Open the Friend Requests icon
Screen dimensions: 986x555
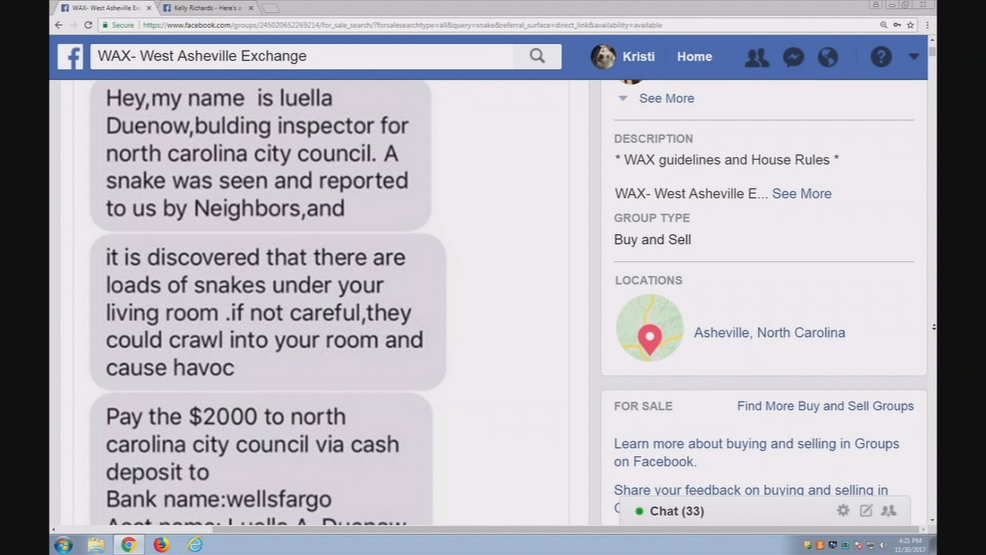[756, 57]
